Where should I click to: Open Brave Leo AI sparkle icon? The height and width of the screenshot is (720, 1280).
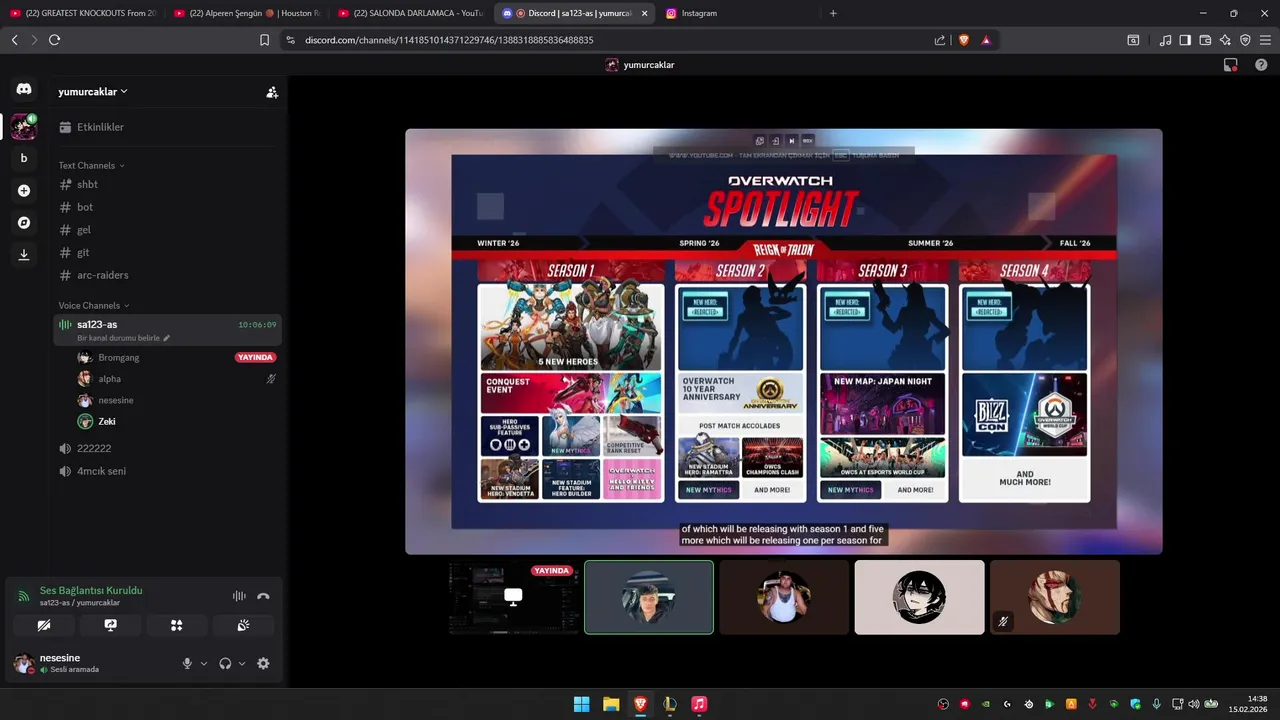click(1225, 40)
